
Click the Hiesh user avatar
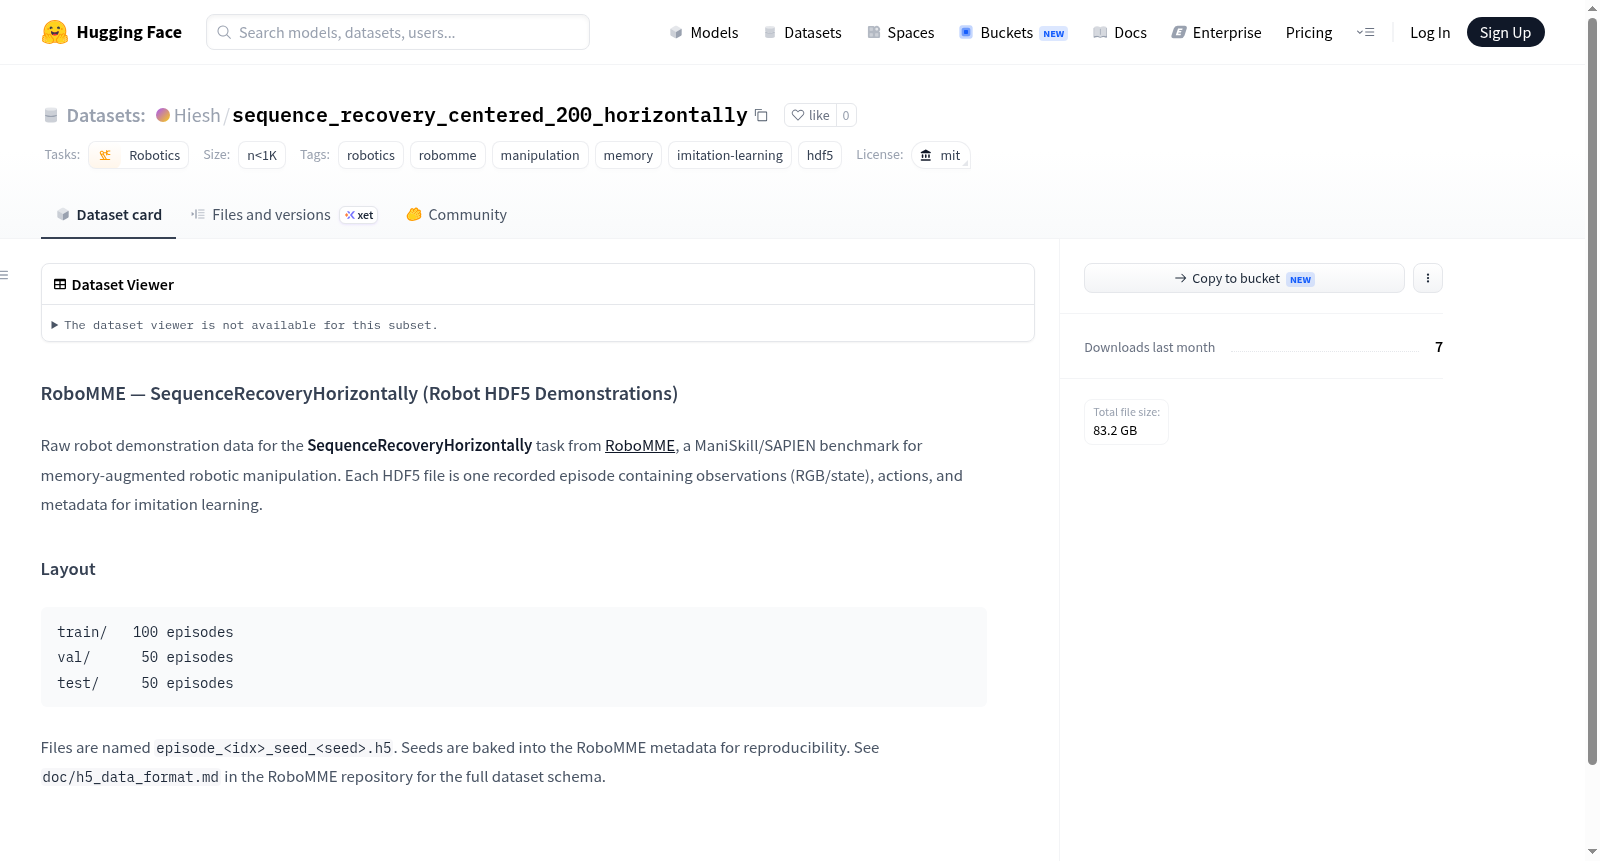[163, 115]
